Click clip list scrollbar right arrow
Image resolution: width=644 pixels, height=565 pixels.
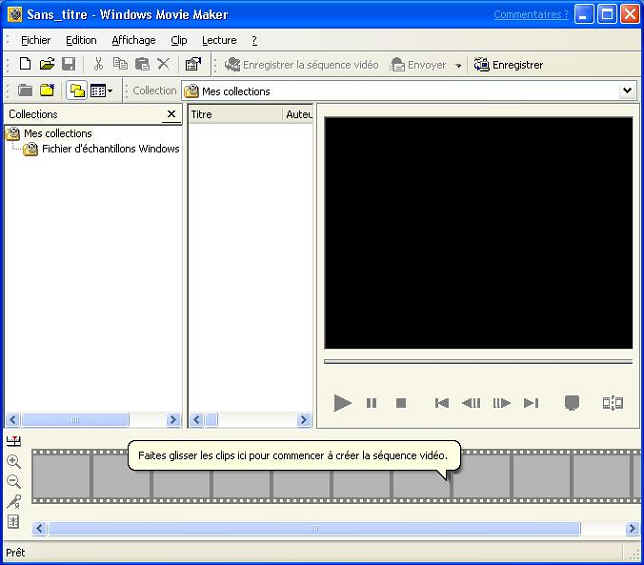click(x=304, y=420)
